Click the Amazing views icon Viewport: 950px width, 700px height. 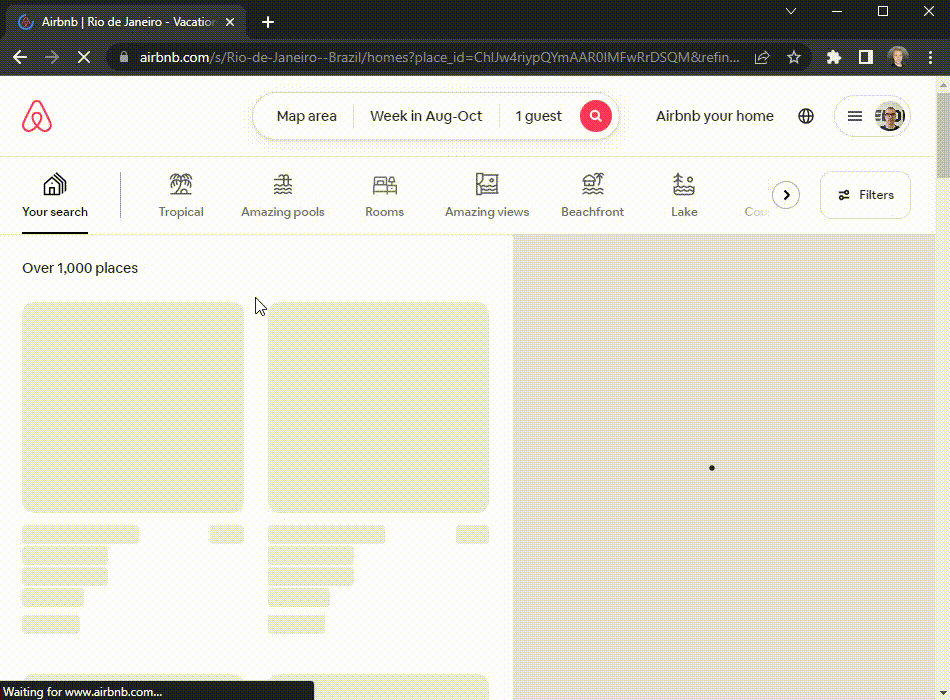[487, 184]
